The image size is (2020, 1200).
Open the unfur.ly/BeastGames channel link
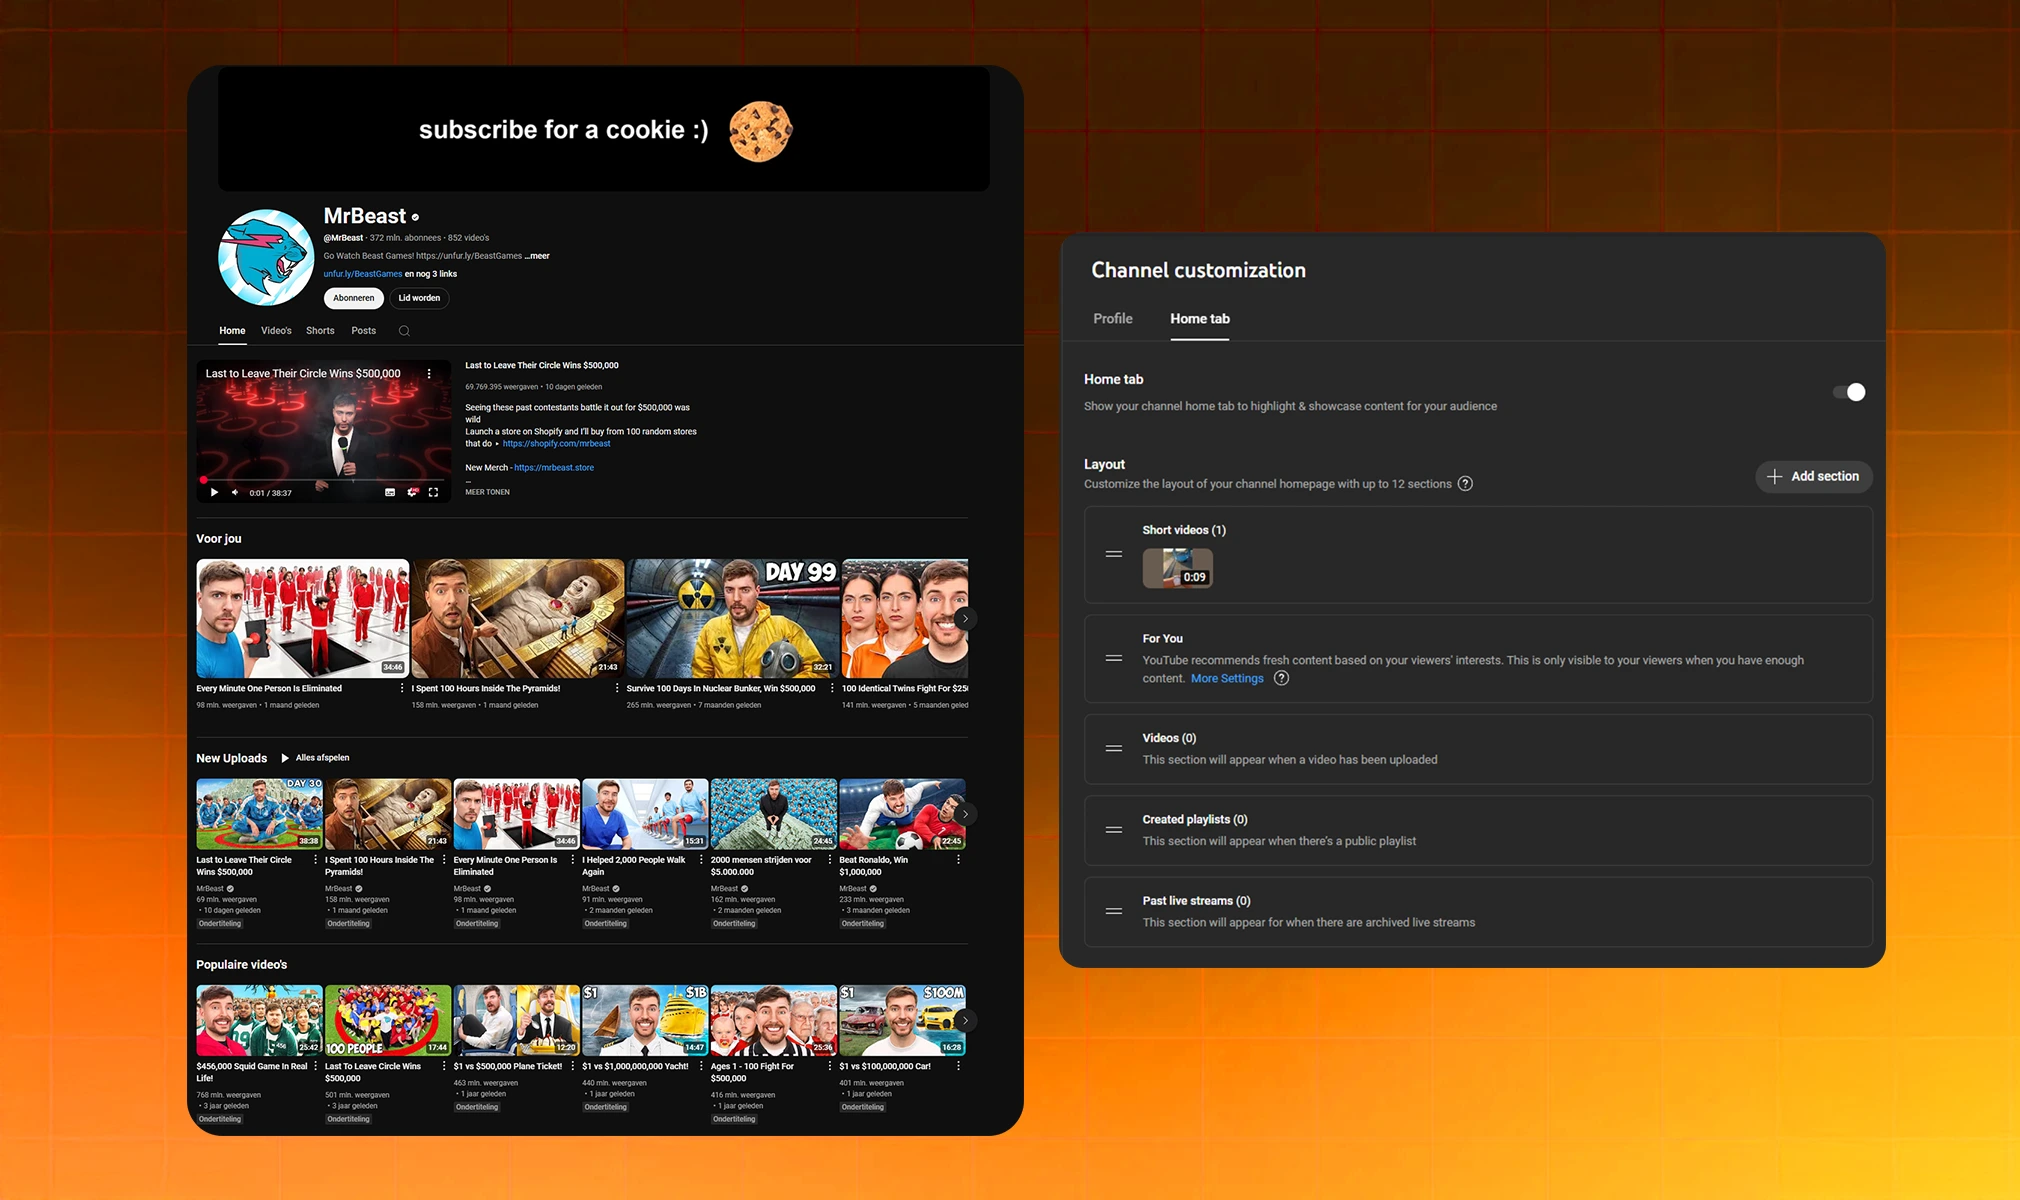363,274
